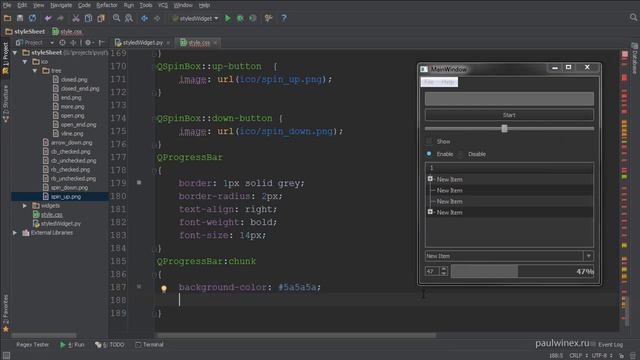The height and width of the screenshot is (360, 640).
Task: Switch to the styledWidget.py editor tab
Action: click(x=142, y=42)
